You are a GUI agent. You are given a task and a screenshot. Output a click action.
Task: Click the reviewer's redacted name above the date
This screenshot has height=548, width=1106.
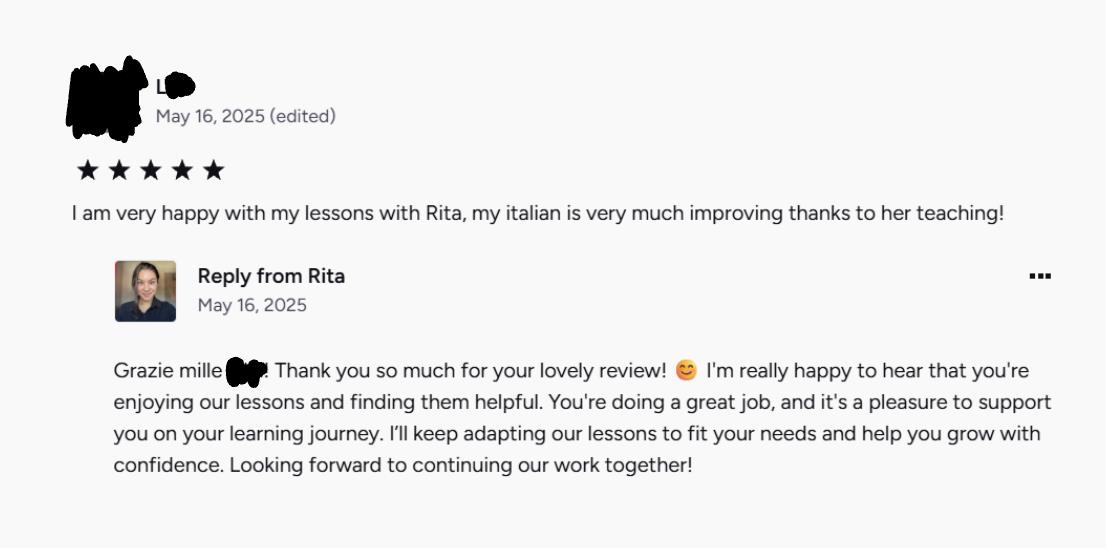(x=175, y=86)
